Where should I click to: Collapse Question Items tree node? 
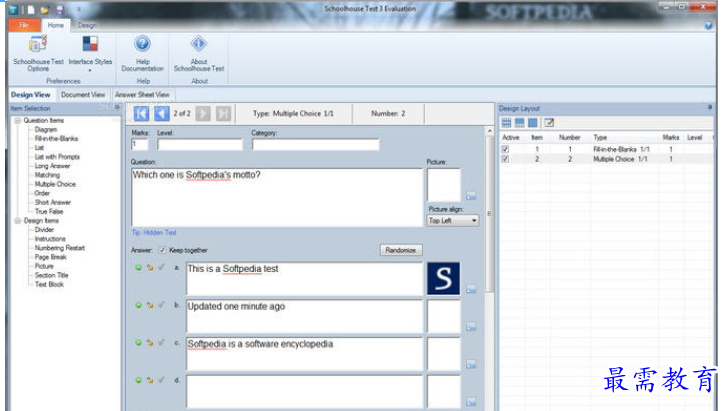18,120
